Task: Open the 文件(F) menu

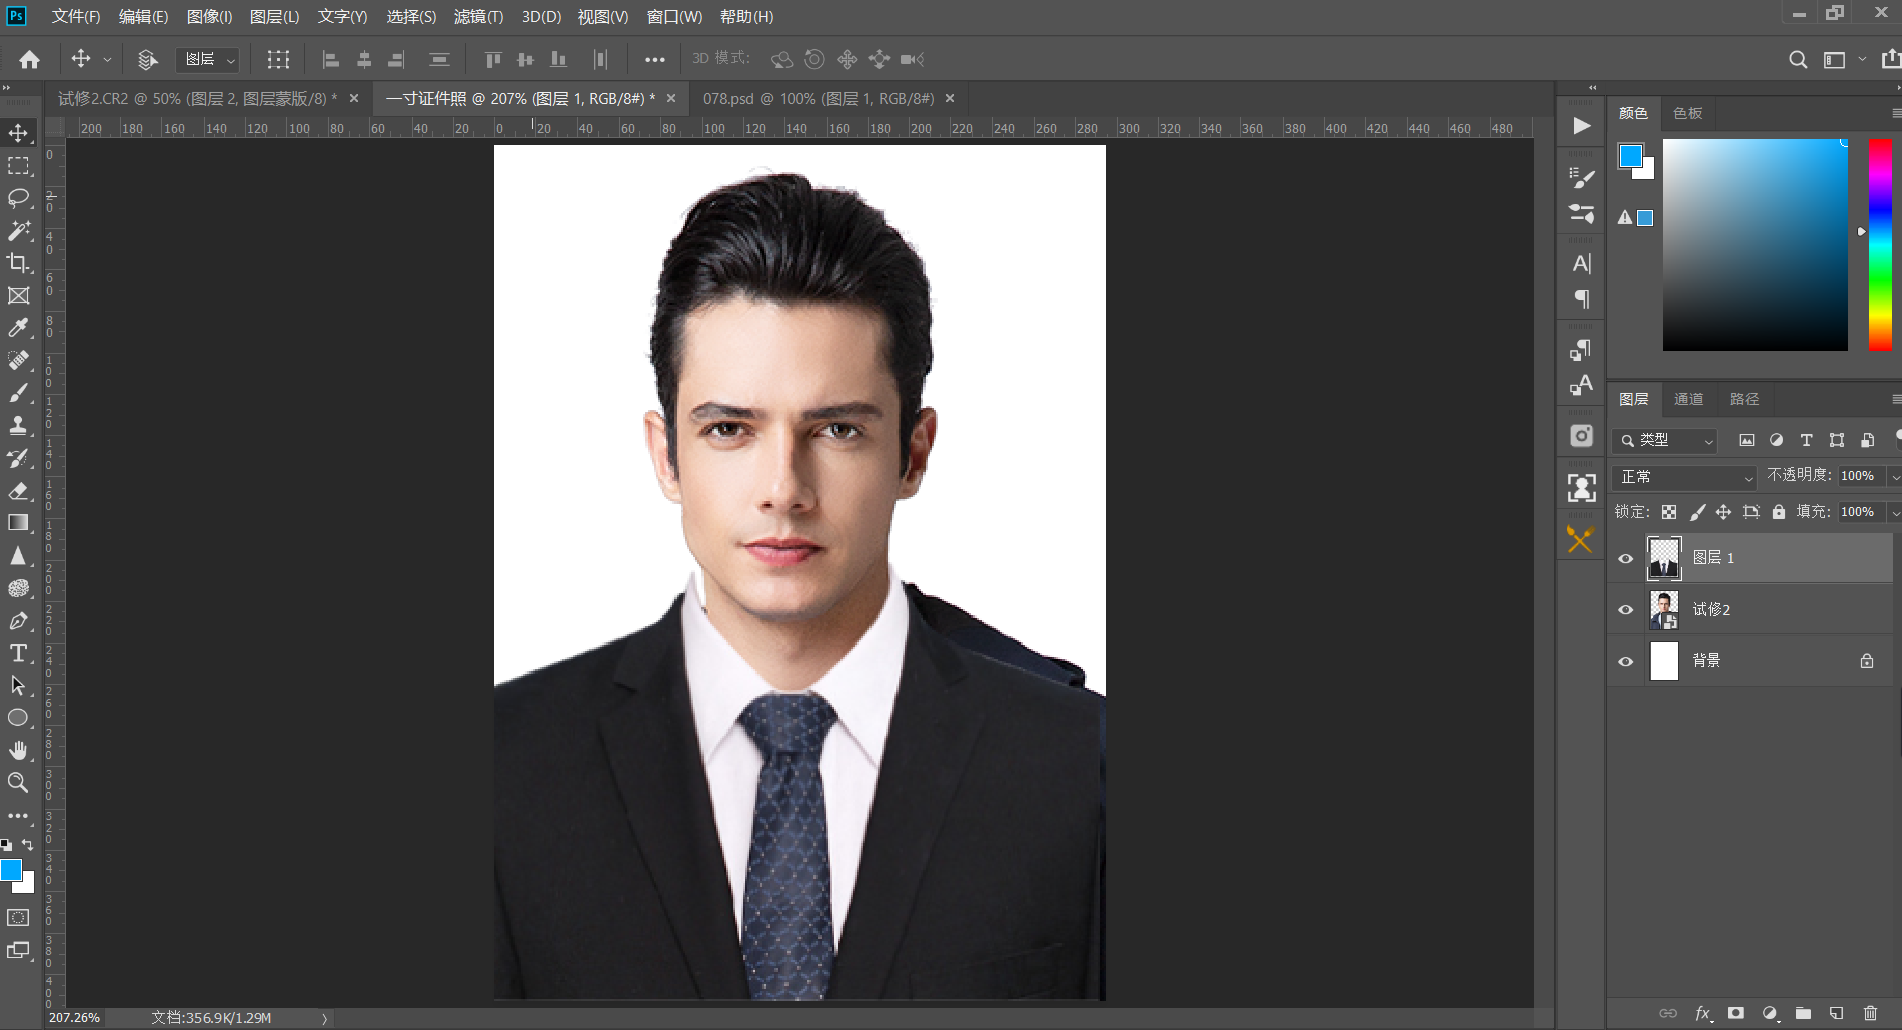Action: click(x=76, y=16)
